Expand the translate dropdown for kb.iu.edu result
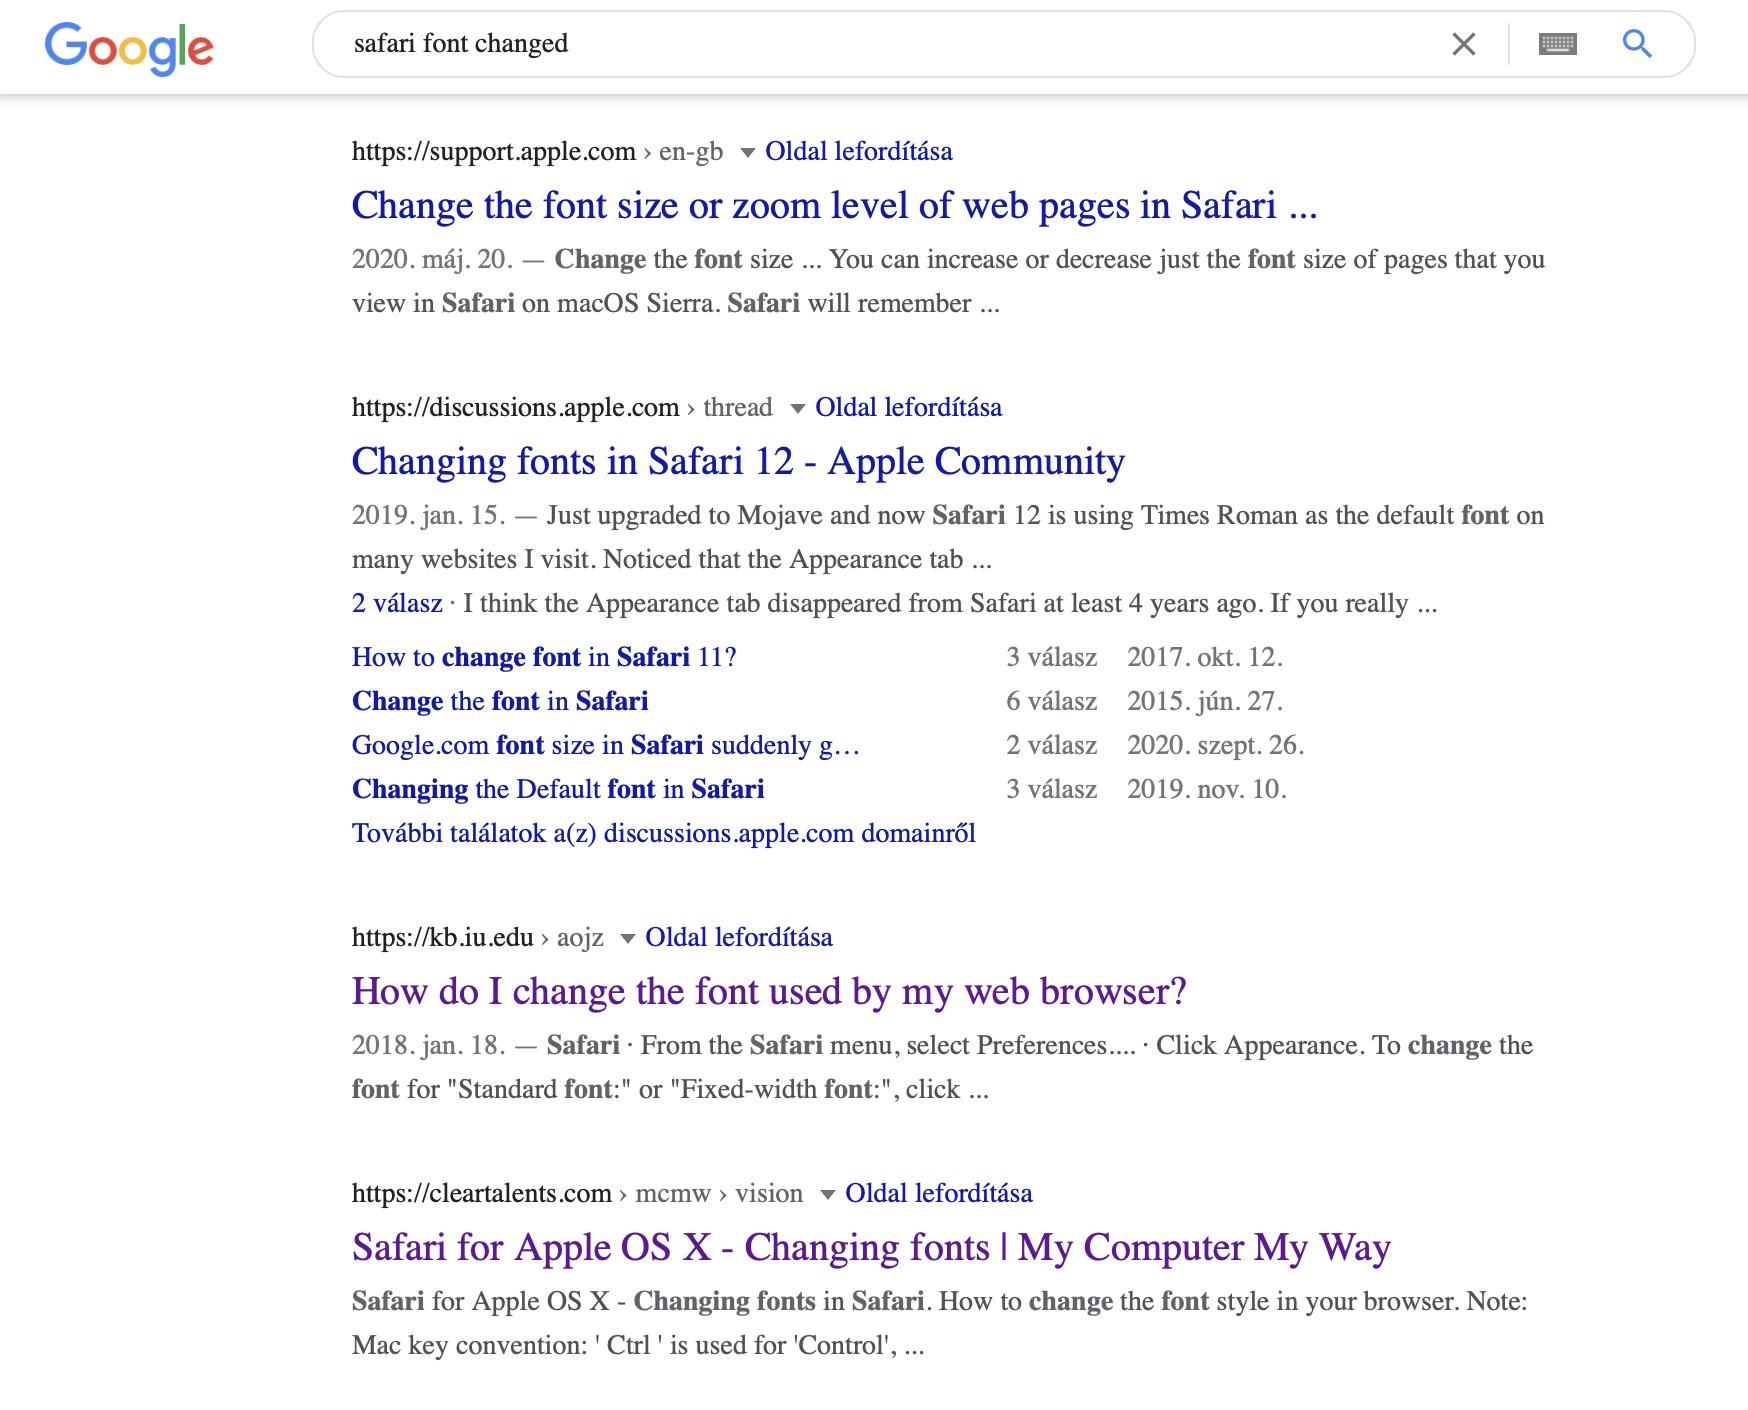The height and width of the screenshot is (1410, 1748). 628,938
